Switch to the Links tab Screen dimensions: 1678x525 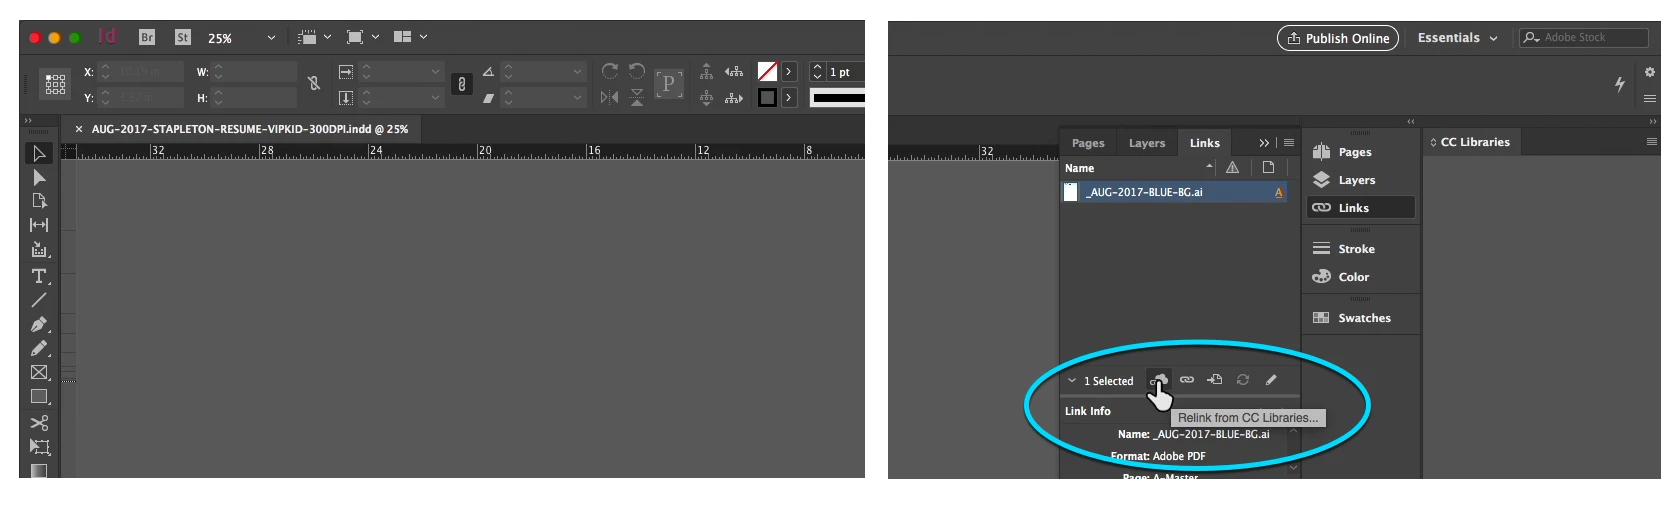1205,143
